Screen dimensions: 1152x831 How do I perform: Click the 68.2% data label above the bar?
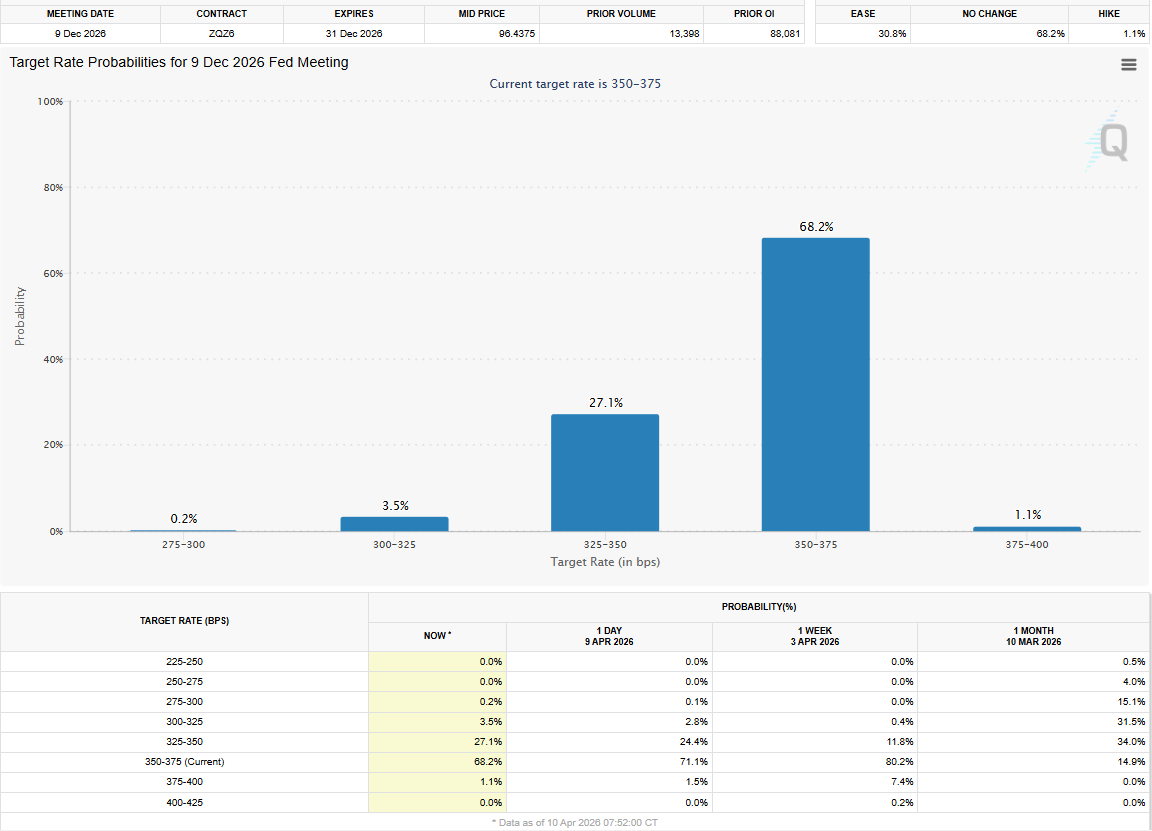coord(816,227)
